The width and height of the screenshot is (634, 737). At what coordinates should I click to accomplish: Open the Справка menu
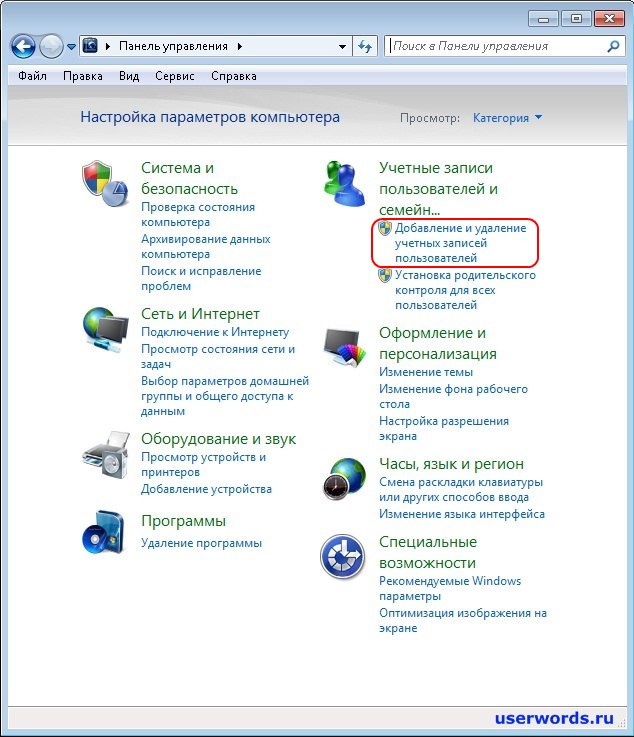pyautogui.click(x=234, y=76)
